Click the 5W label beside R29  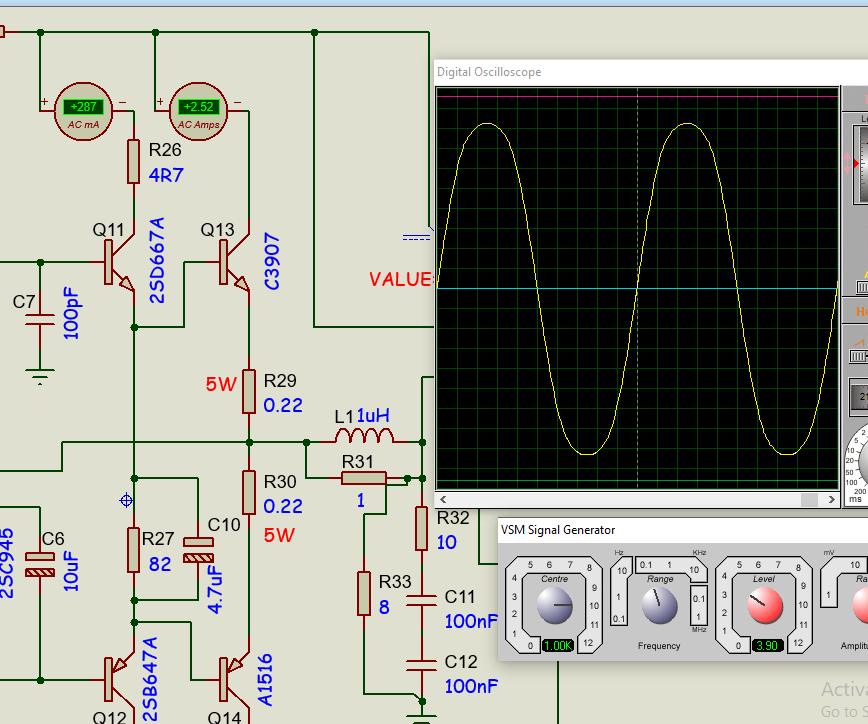(x=221, y=384)
